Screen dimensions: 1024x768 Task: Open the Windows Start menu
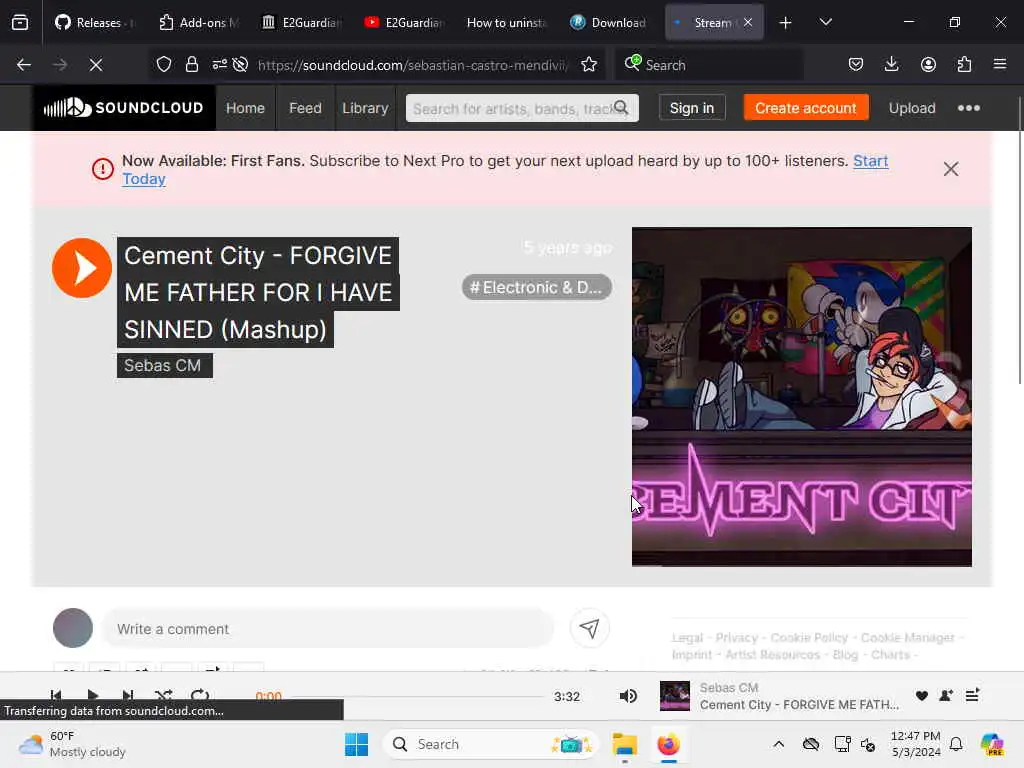357,744
